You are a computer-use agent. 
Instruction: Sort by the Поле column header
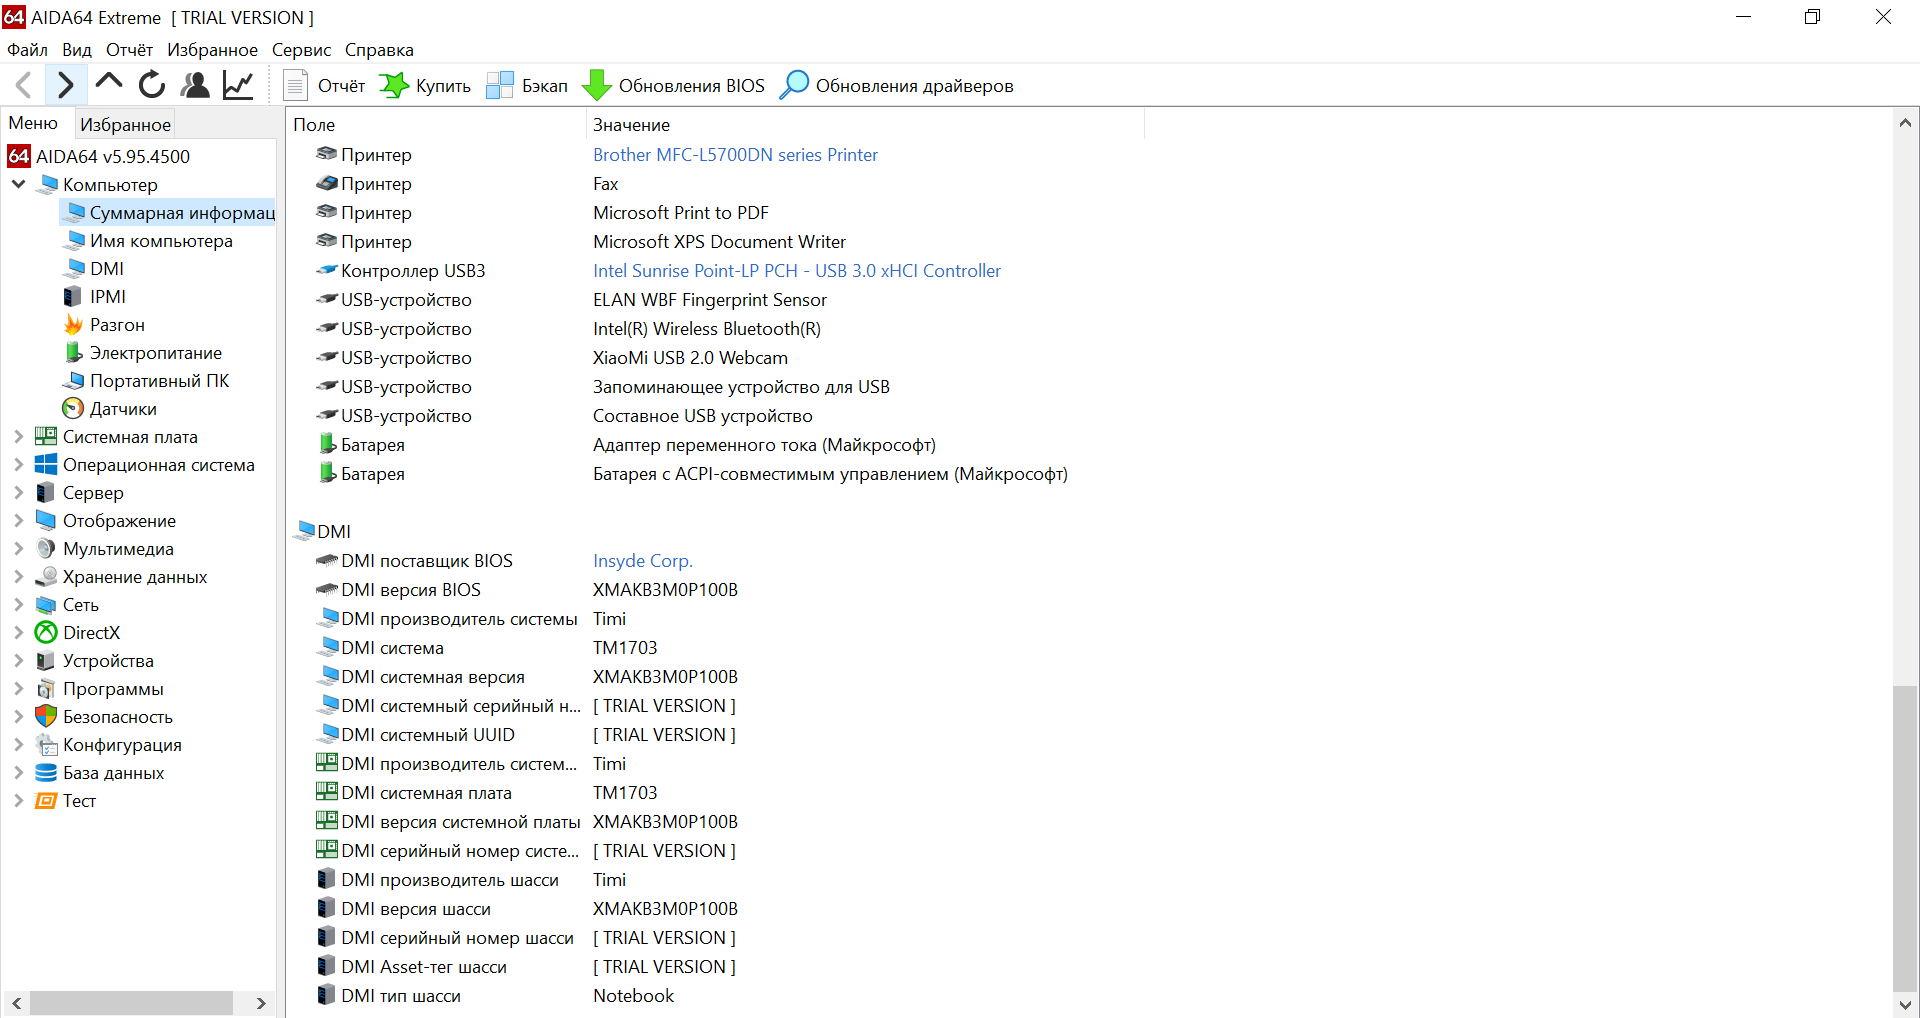(x=436, y=125)
